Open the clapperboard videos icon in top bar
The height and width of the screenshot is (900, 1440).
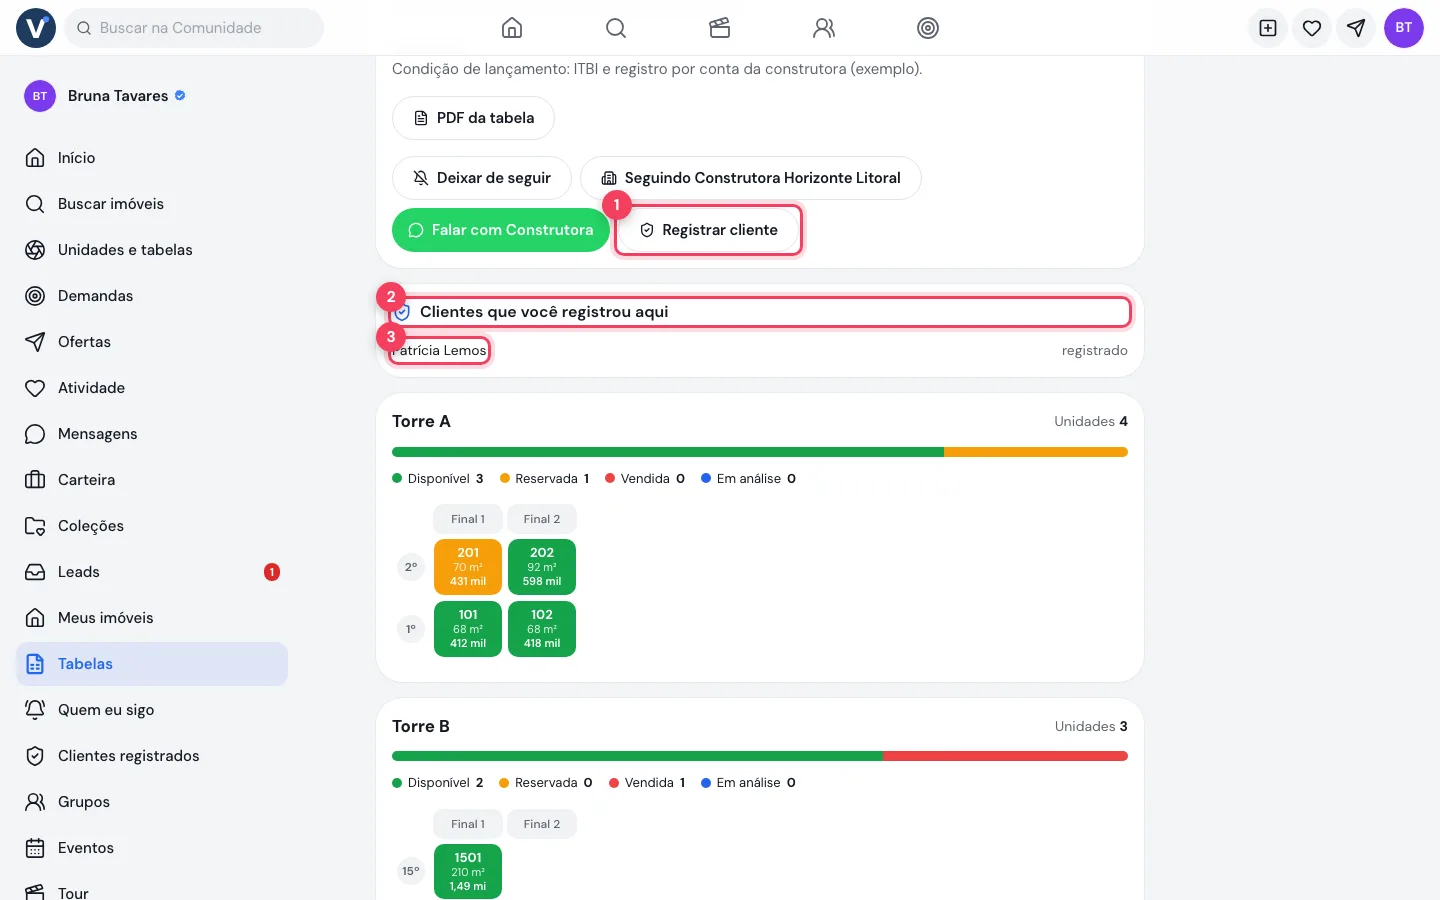pyautogui.click(x=720, y=28)
